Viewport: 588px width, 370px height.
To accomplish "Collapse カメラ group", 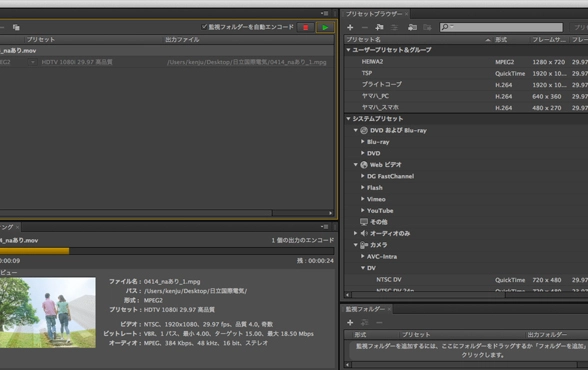I will click(x=356, y=245).
